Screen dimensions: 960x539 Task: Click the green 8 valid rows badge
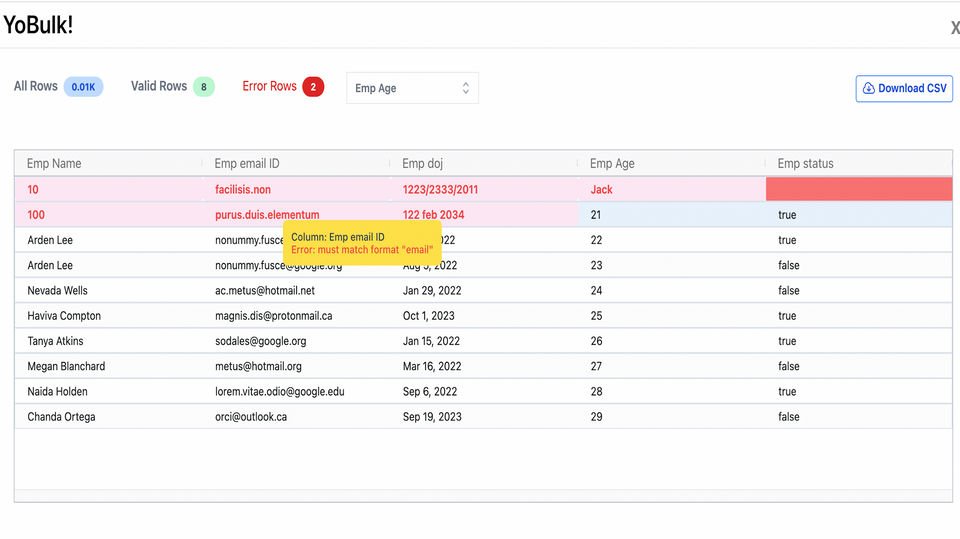tap(204, 87)
